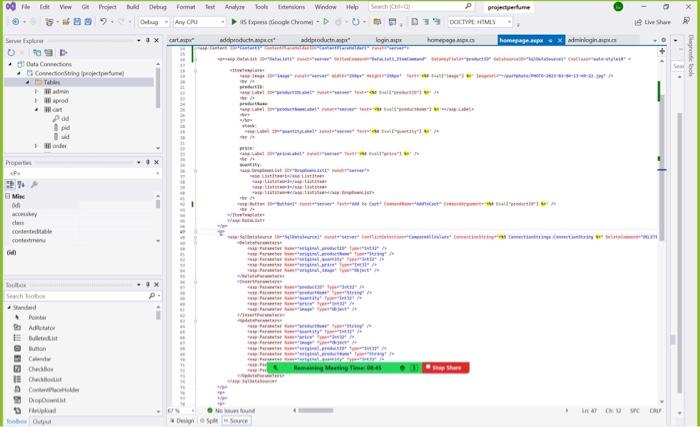
Task: Open the Output tab at bottom
Action: coord(42,421)
